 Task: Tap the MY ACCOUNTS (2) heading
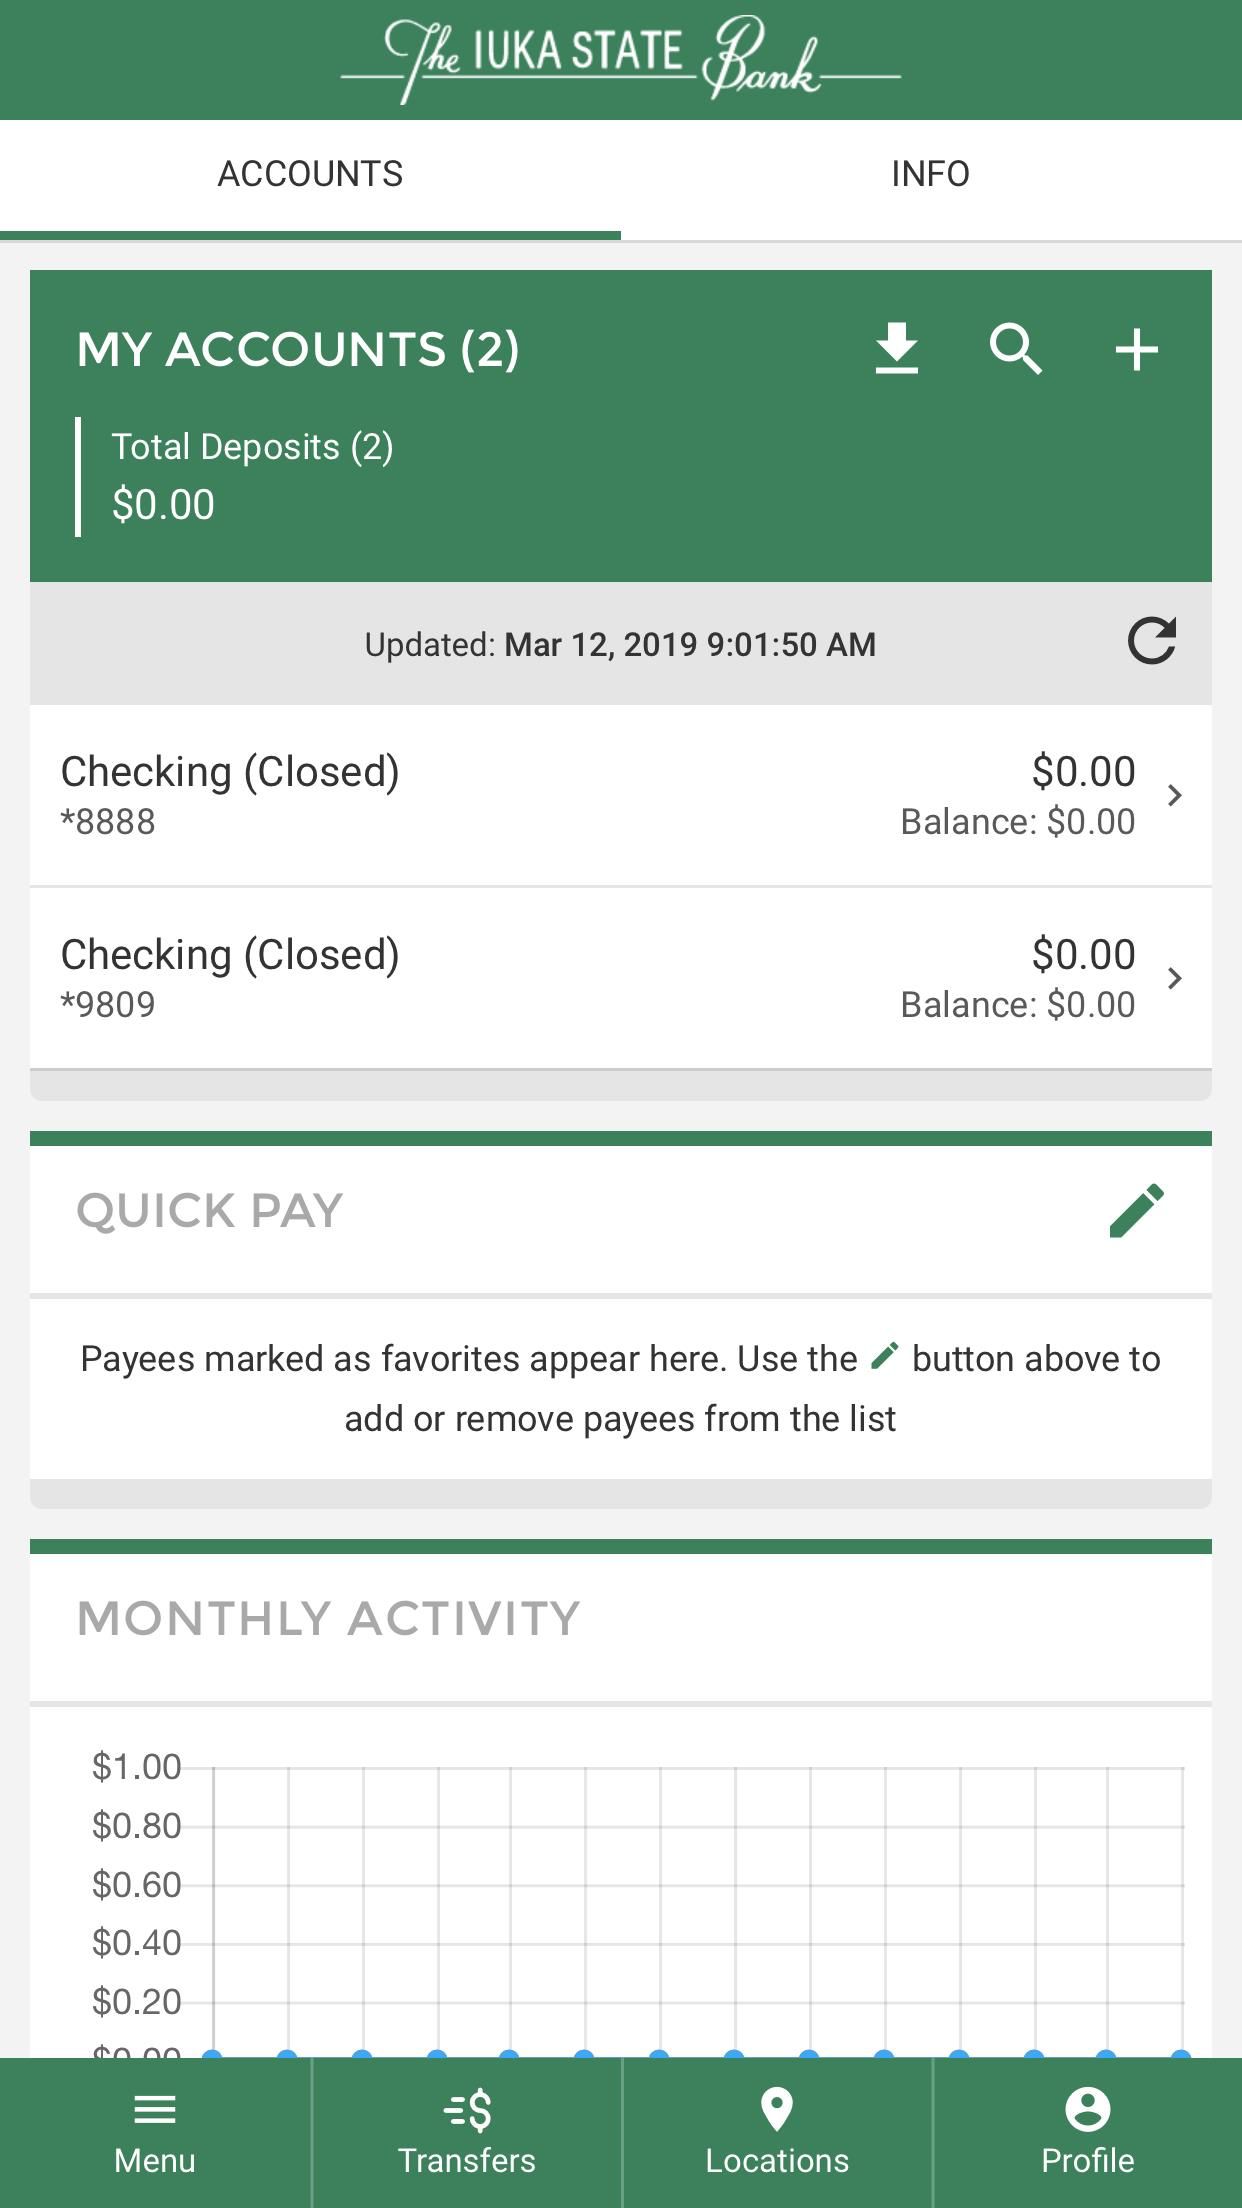(298, 349)
